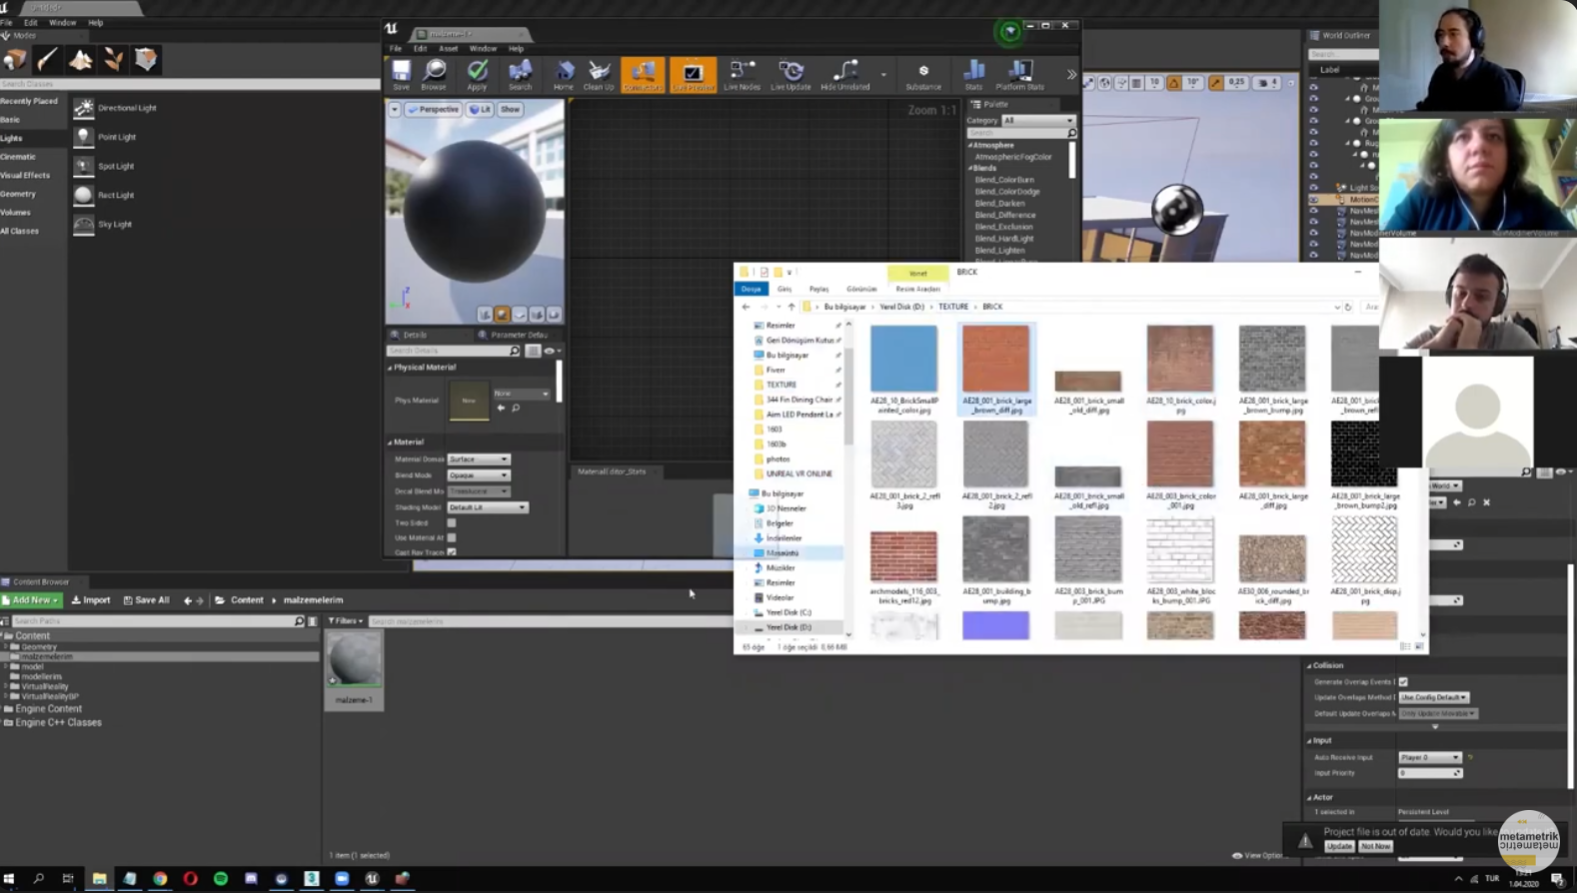Click Import in the Content Browser
The width and height of the screenshot is (1577, 893).
[x=91, y=600]
